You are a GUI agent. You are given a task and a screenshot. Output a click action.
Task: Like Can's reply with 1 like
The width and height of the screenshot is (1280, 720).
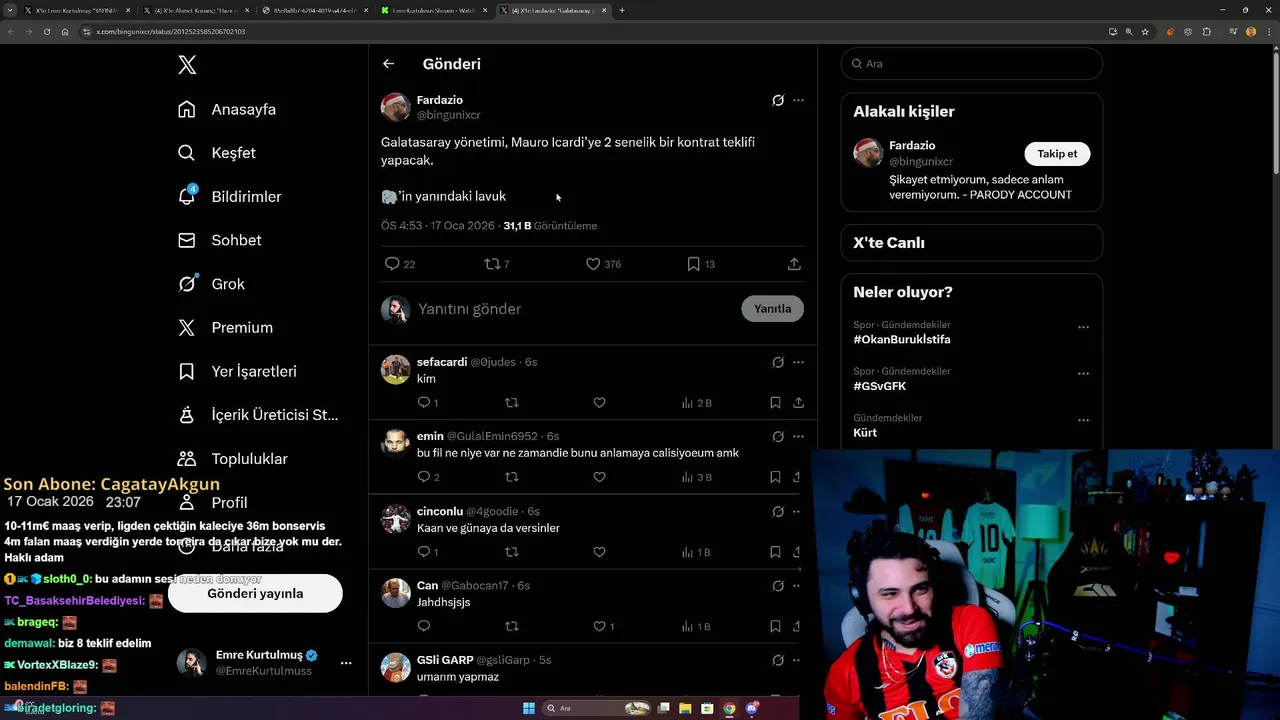click(599, 626)
